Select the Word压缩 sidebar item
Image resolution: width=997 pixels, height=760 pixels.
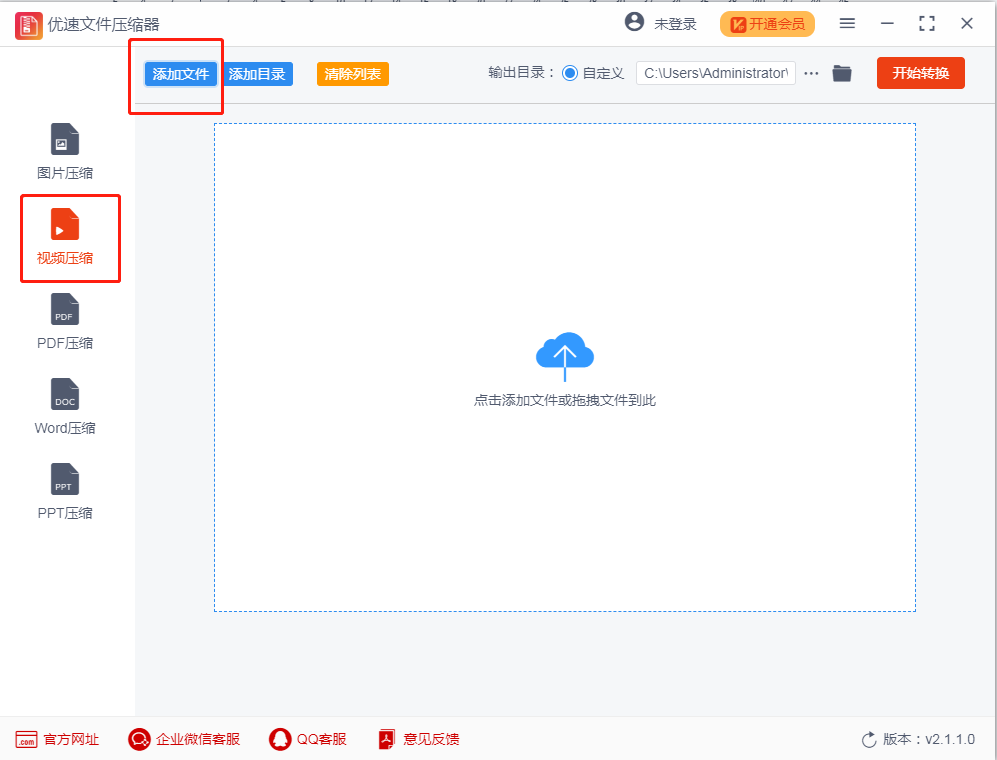pos(65,407)
